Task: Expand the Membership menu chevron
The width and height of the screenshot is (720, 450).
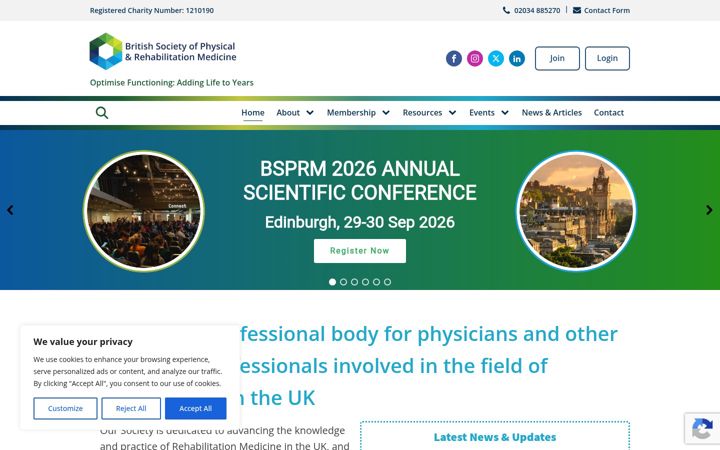Action: pyautogui.click(x=386, y=112)
